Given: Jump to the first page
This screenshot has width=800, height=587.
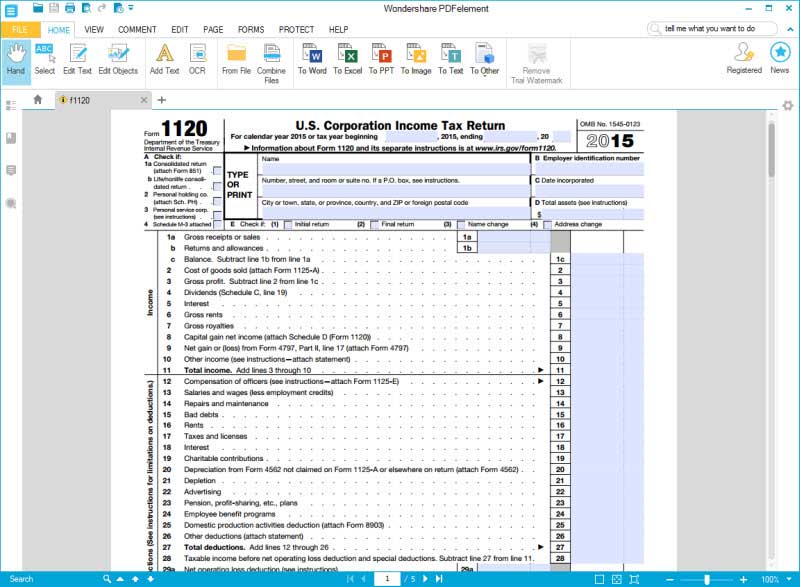Looking at the screenshot, I should point(350,579).
